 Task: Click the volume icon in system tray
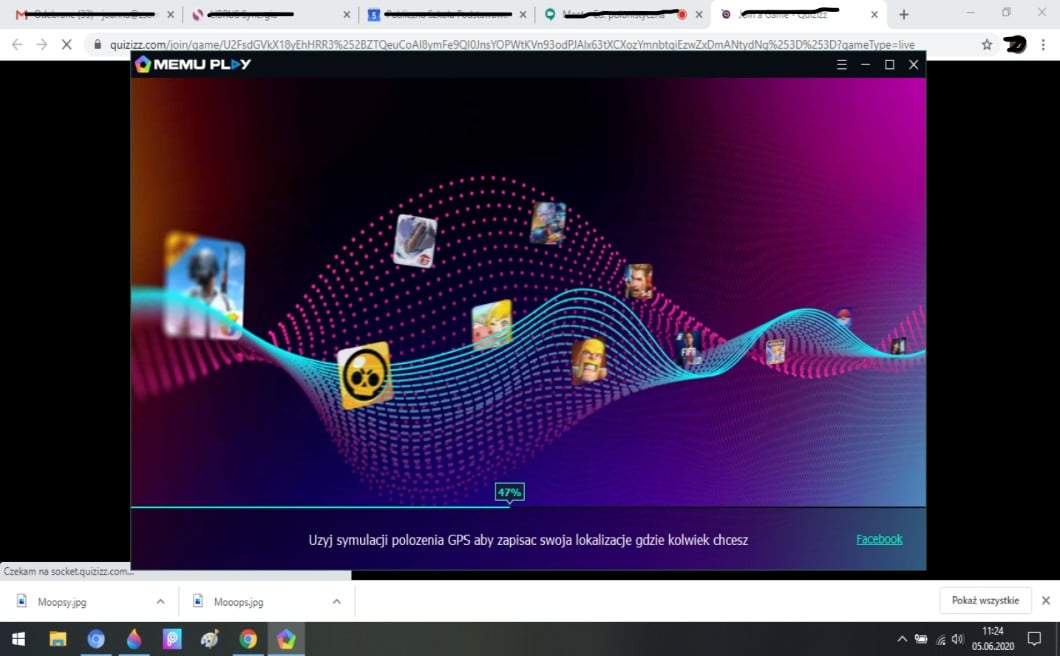(x=957, y=639)
